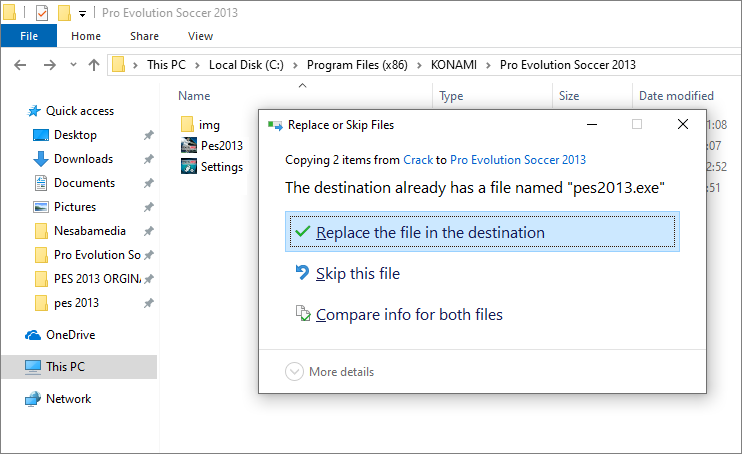
Task: Choose Skip this file option
Action: pos(358,274)
